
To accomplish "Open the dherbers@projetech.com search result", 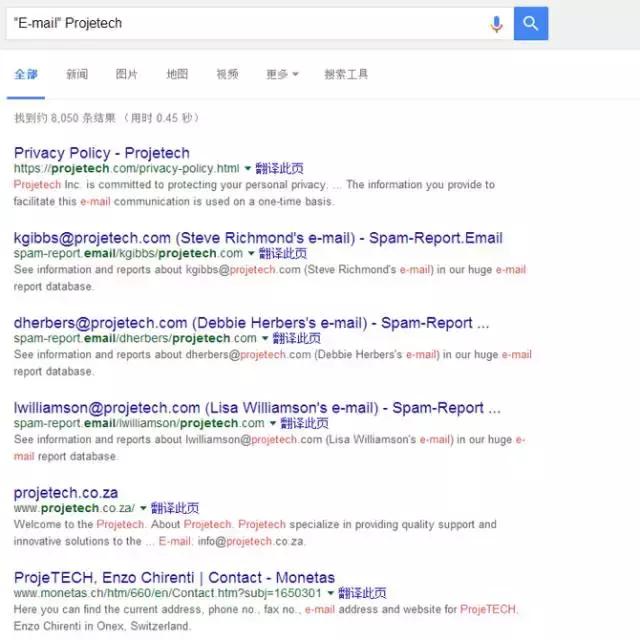I will point(251,323).
